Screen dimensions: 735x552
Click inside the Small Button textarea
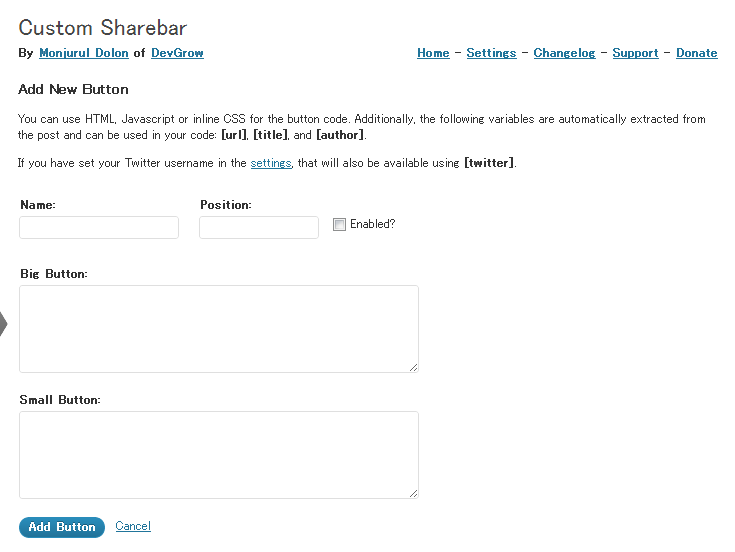218,454
